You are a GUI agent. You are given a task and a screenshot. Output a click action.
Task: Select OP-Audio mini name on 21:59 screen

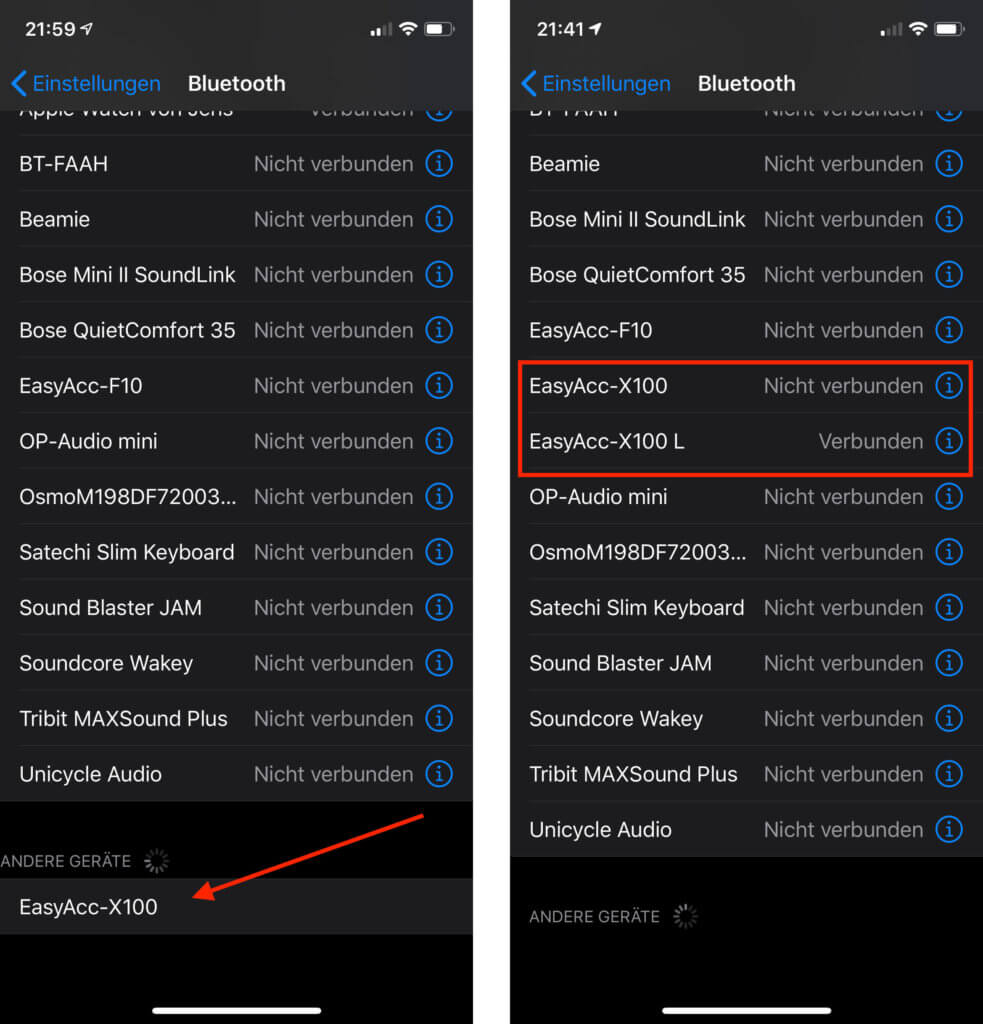(x=88, y=441)
